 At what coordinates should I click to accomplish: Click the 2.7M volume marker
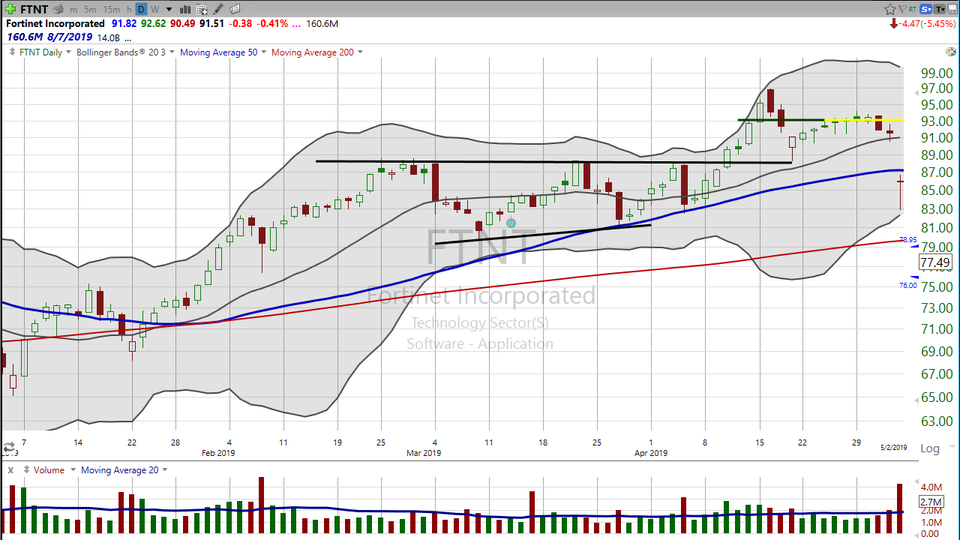click(x=931, y=502)
